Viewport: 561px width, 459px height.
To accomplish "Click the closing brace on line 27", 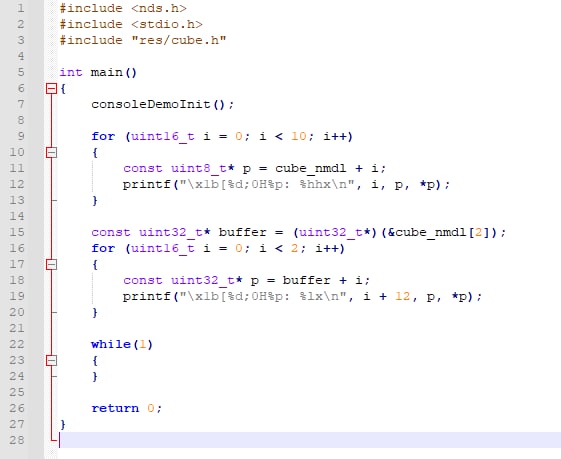I will click(x=63, y=424).
